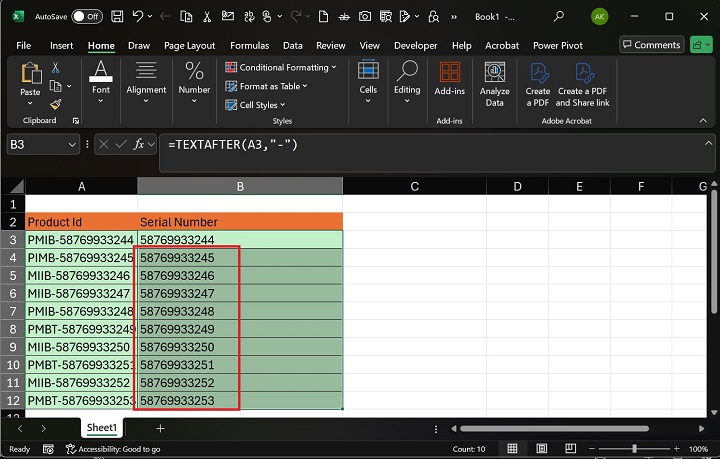Open the Formulas ribbon tab
The width and height of the screenshot is (720, 459).
coord(249,45)
